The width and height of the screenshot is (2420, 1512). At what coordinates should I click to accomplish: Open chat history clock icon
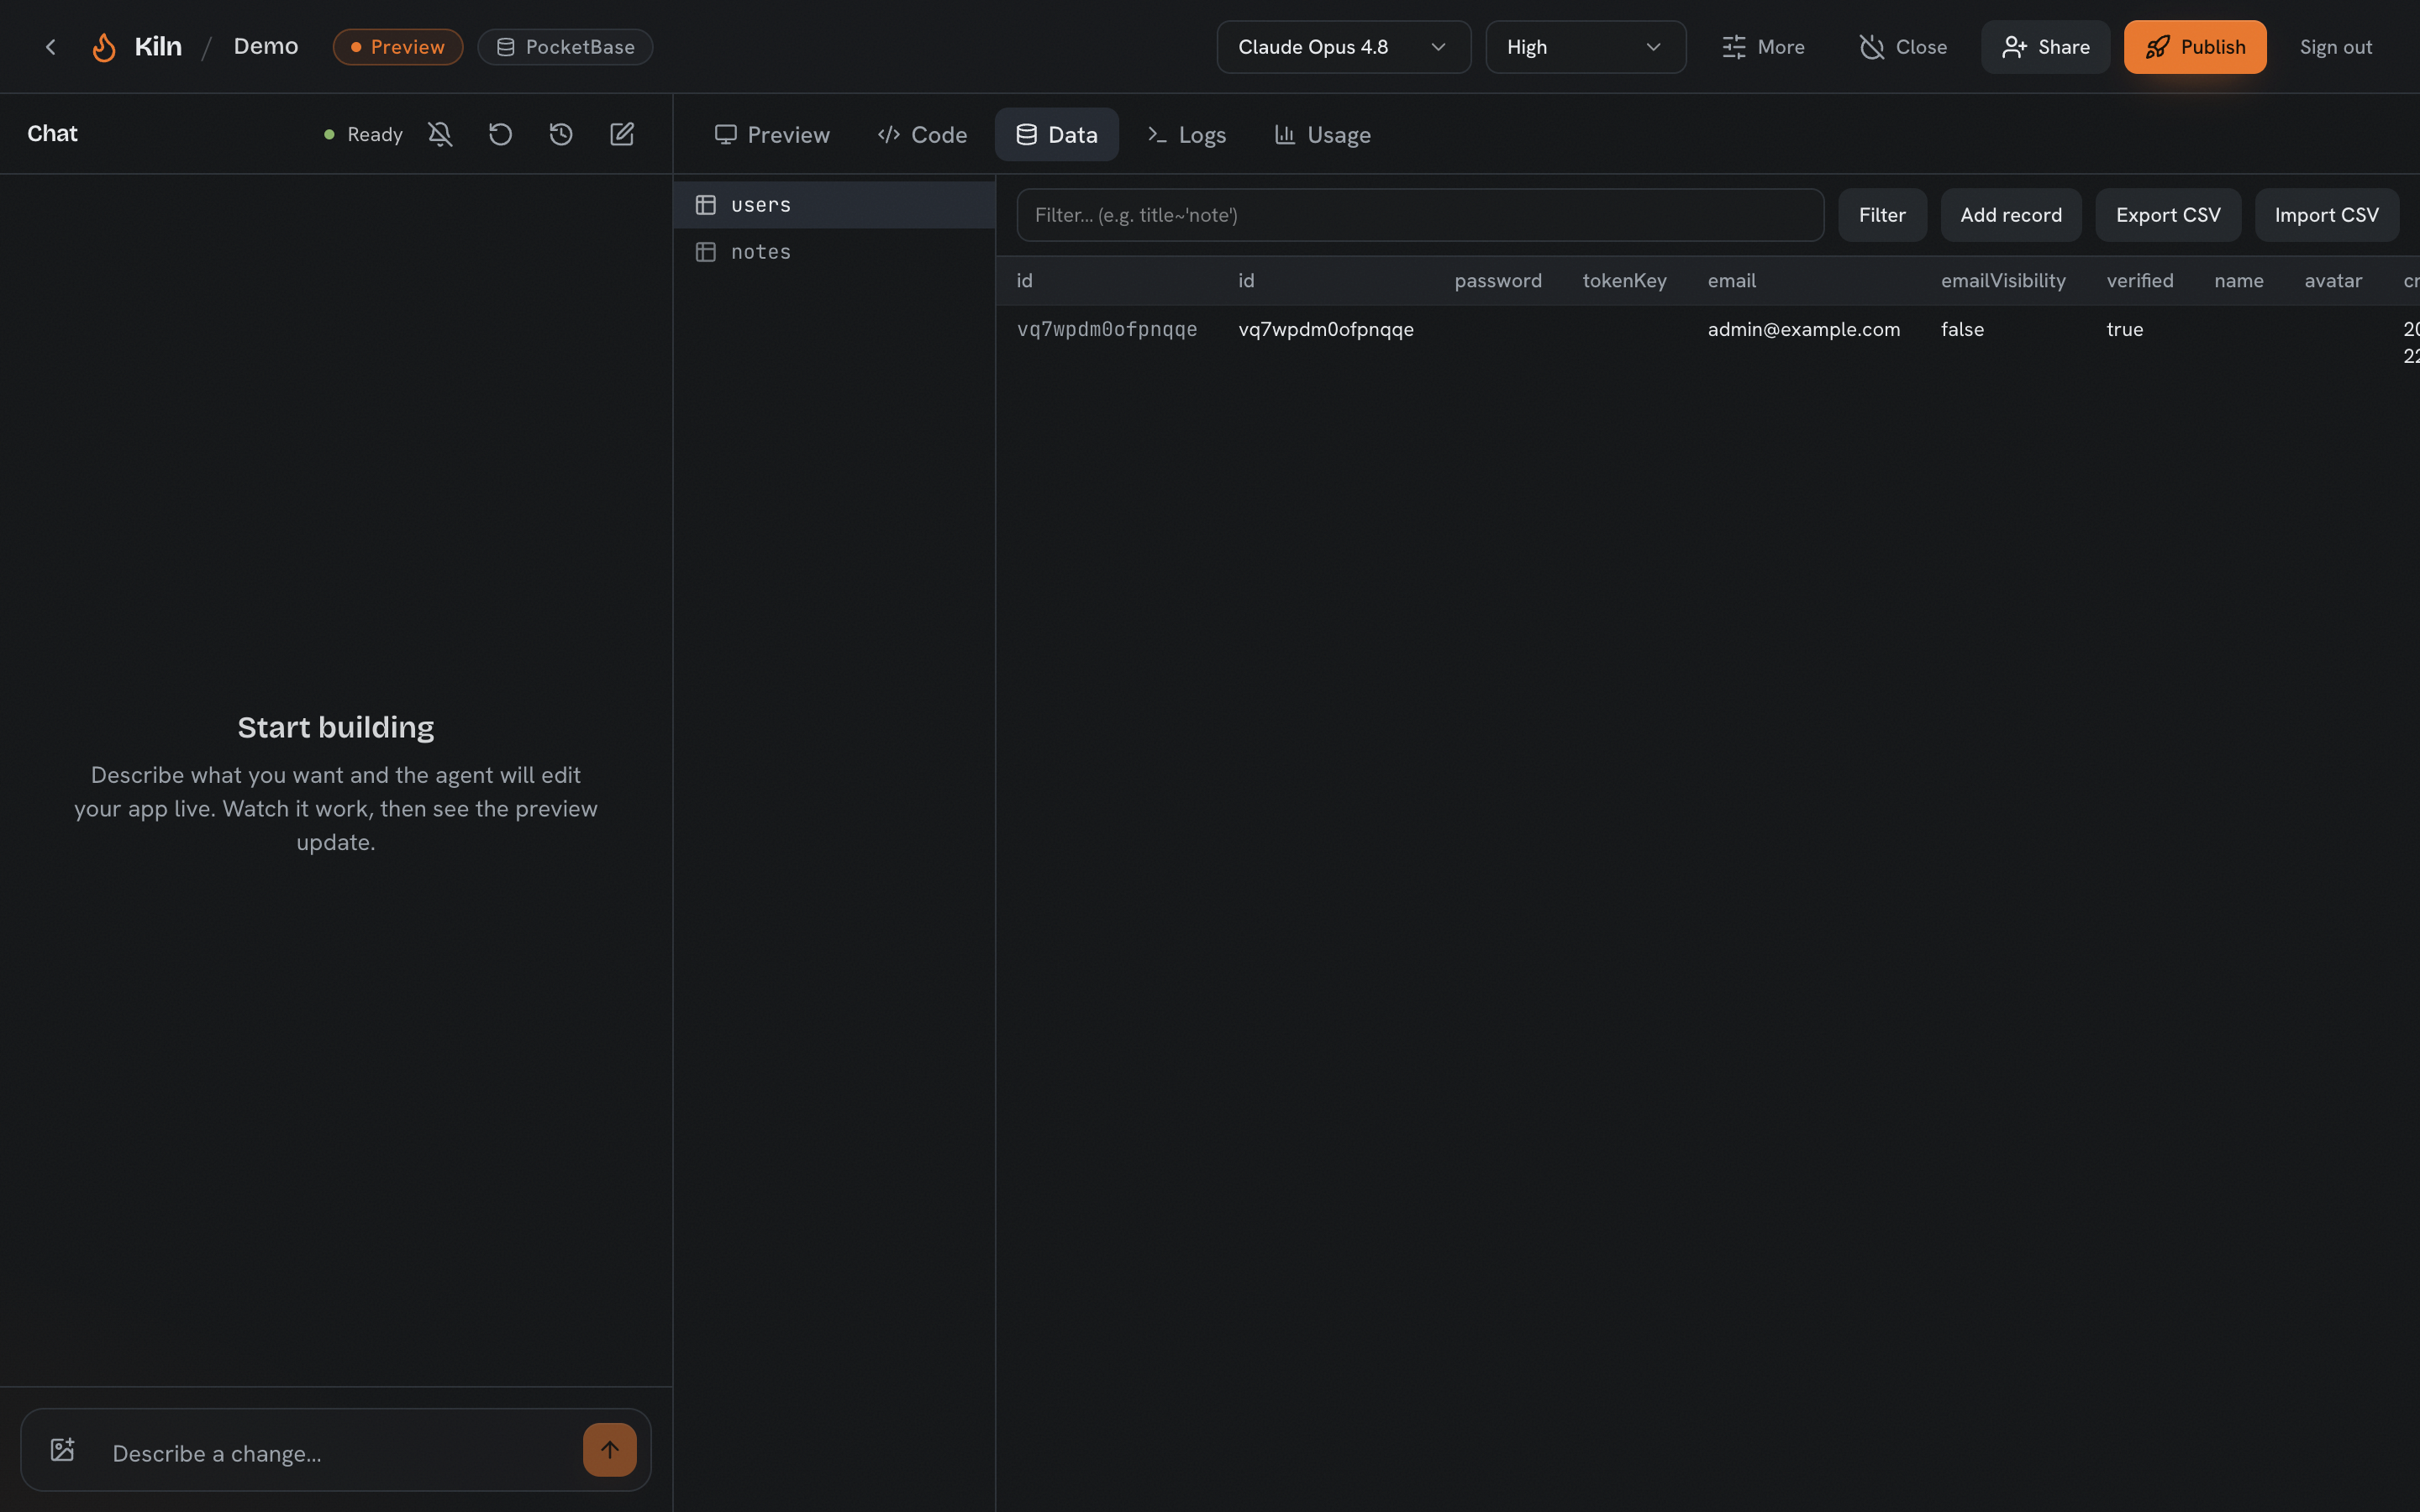tap(561, 134)
